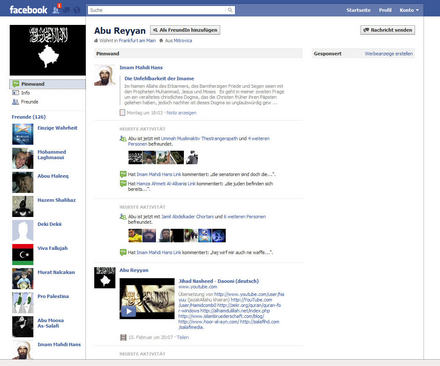Open Imam Mahdi Hans author link on wall post
440x366 pixels.
(x=141, y=67)
